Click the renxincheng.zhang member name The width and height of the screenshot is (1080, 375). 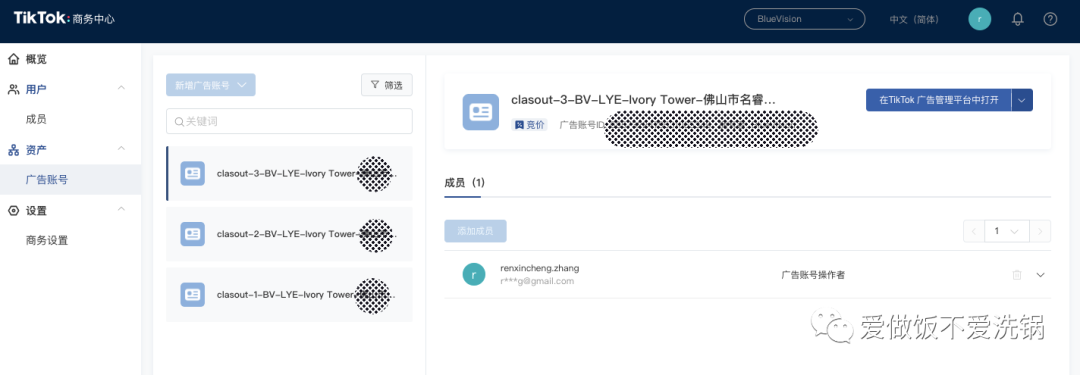pyautogui.click(x=540, y=268)
